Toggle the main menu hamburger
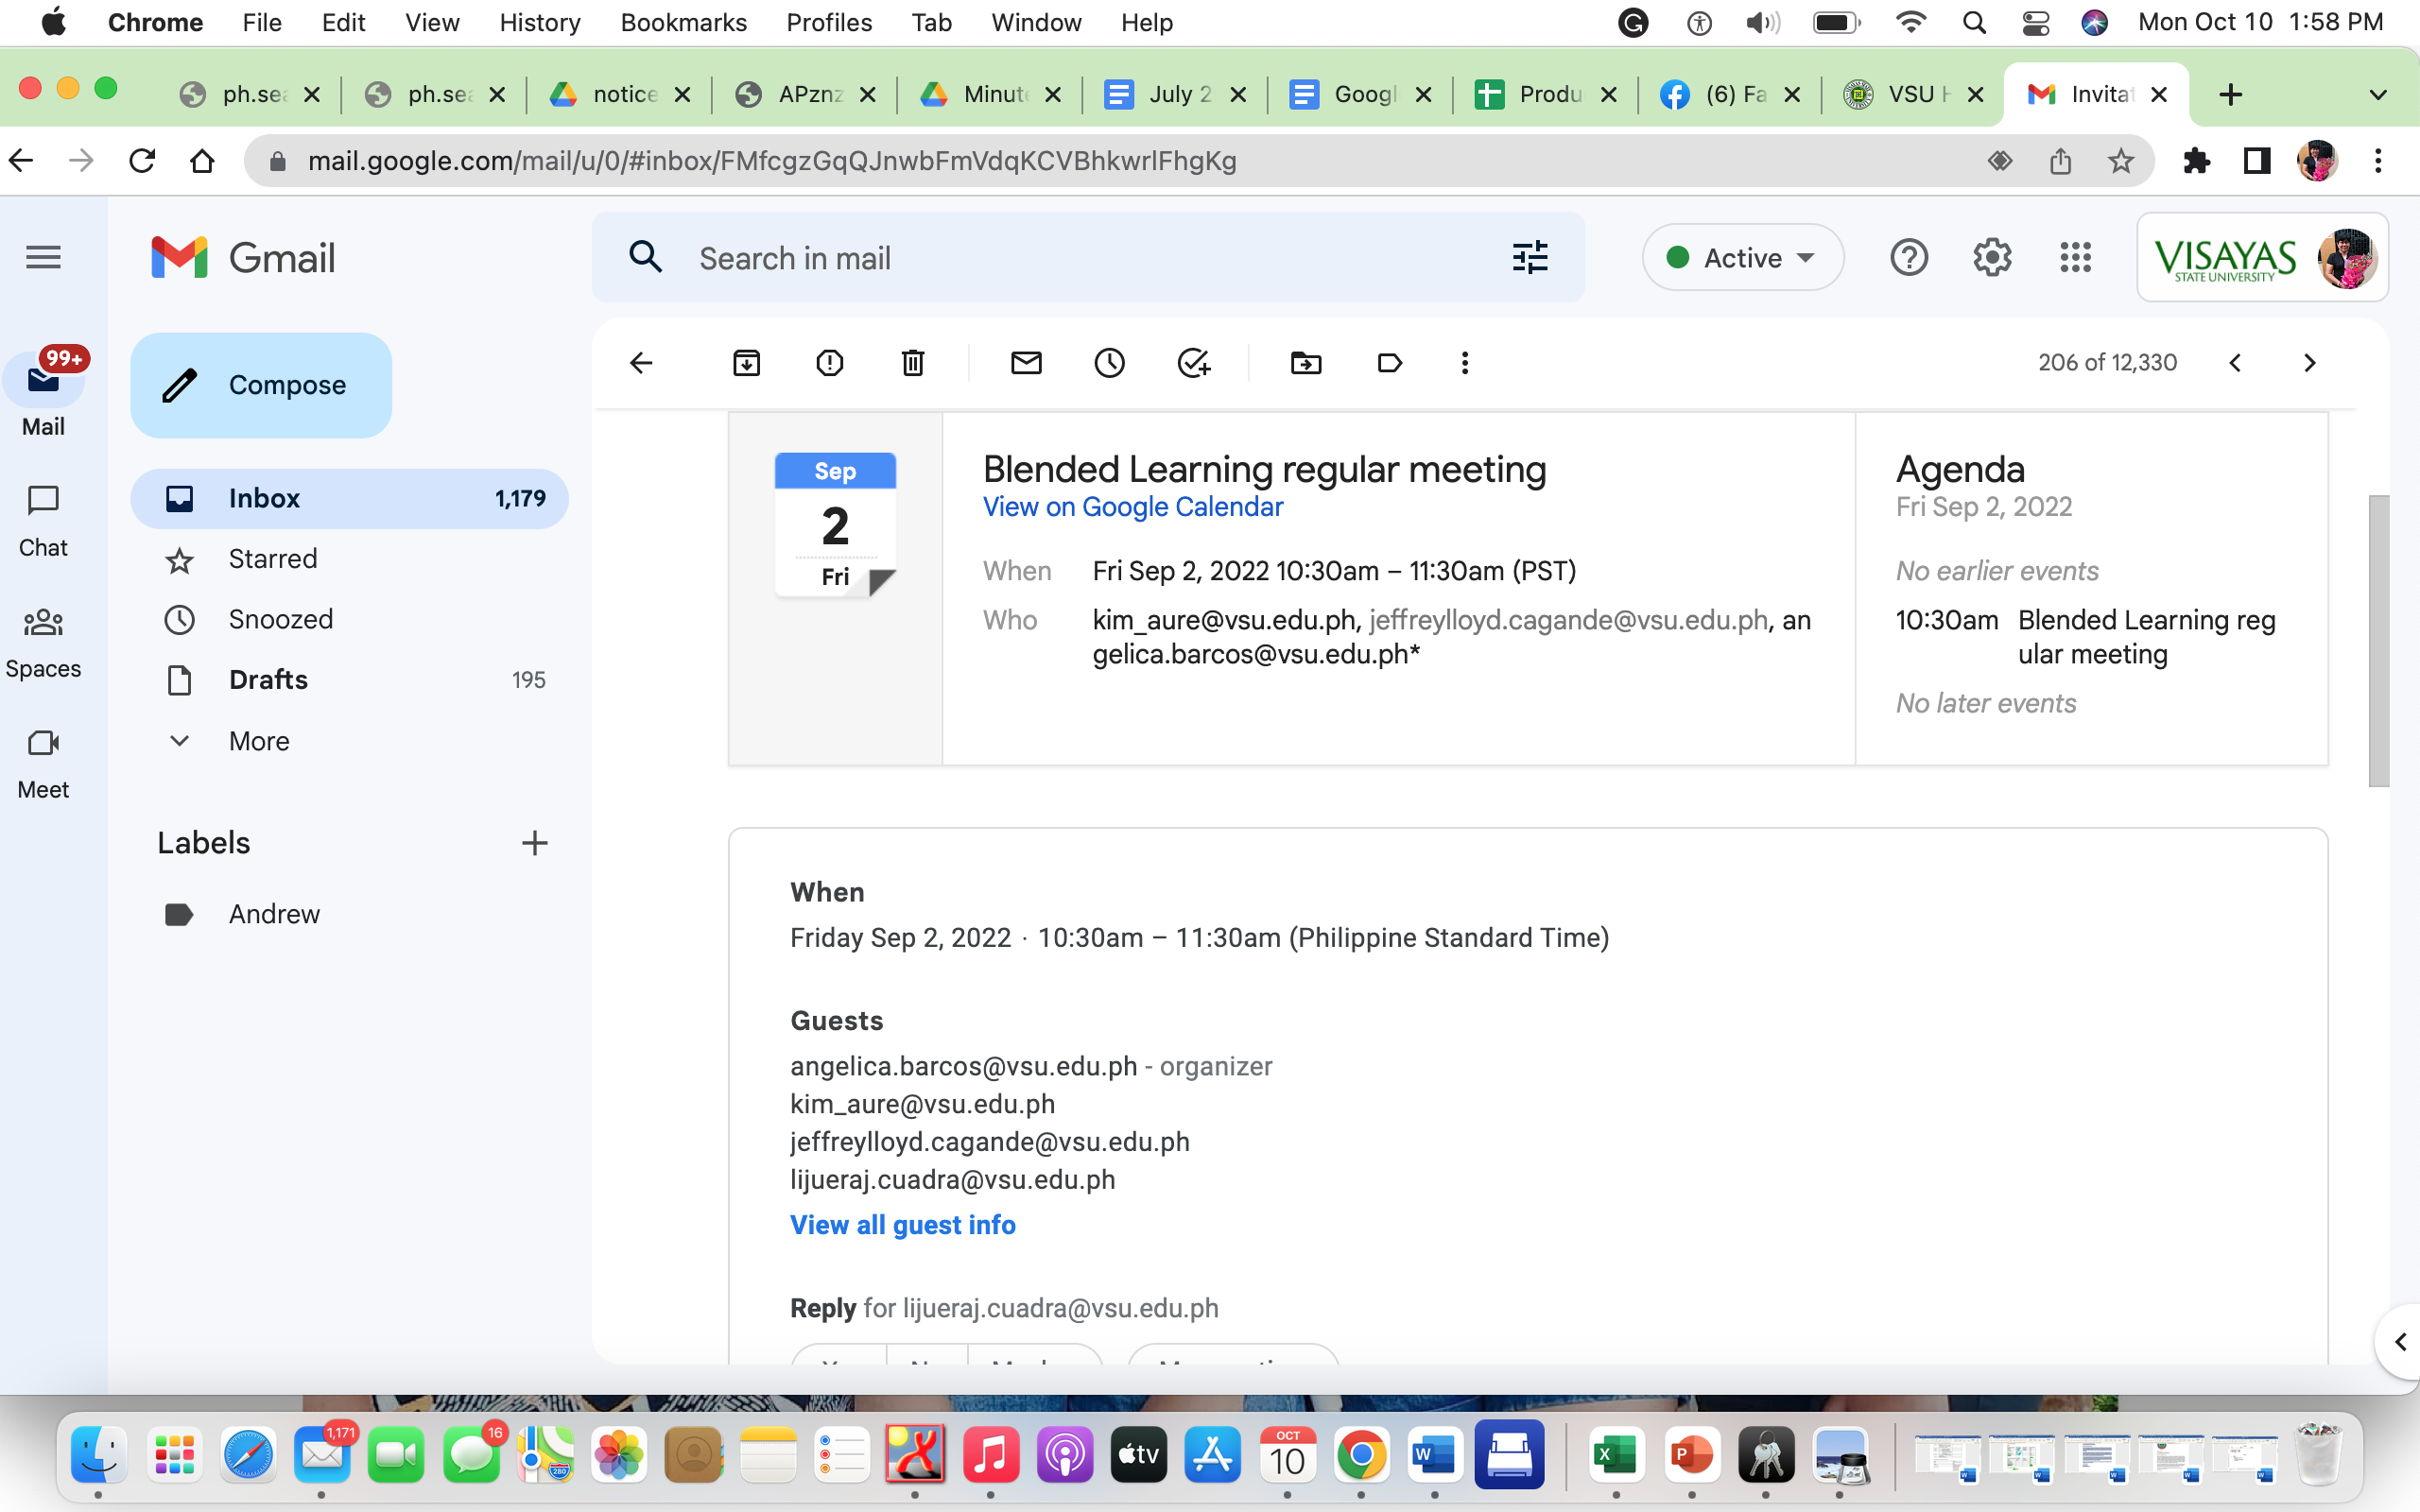 point(43,258)
